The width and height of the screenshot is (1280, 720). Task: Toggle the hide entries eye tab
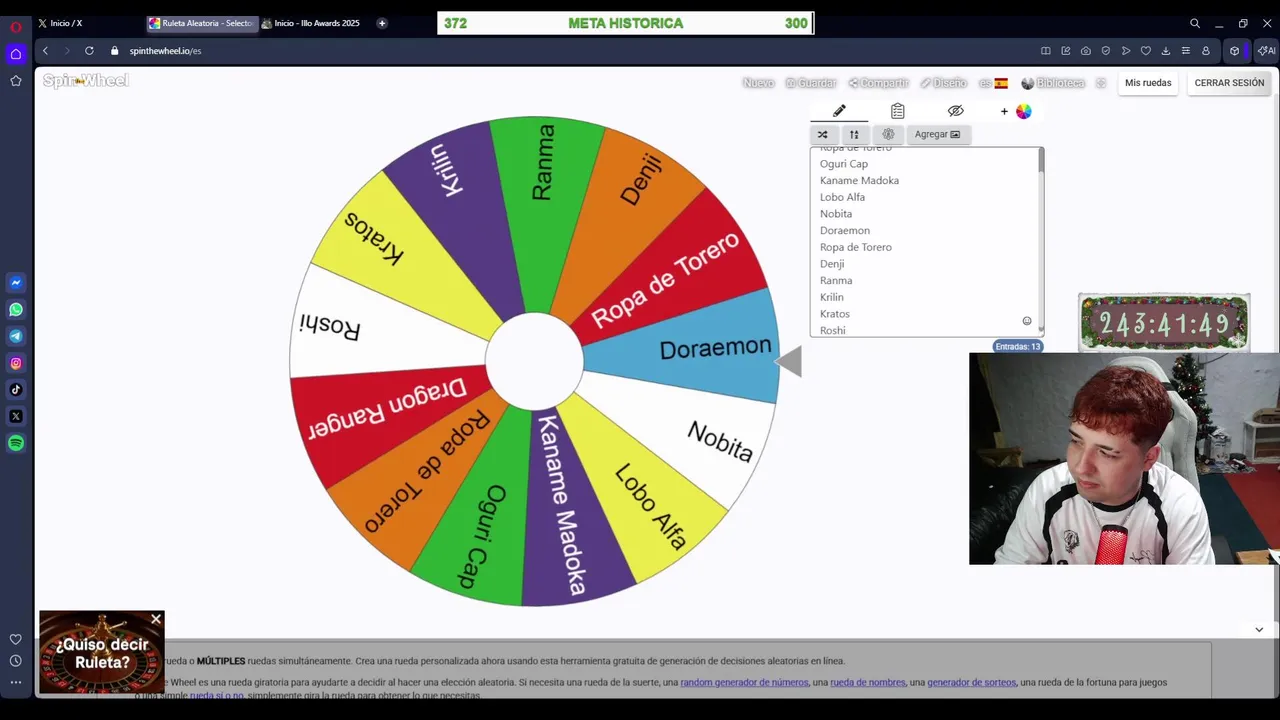coord(955,111)
